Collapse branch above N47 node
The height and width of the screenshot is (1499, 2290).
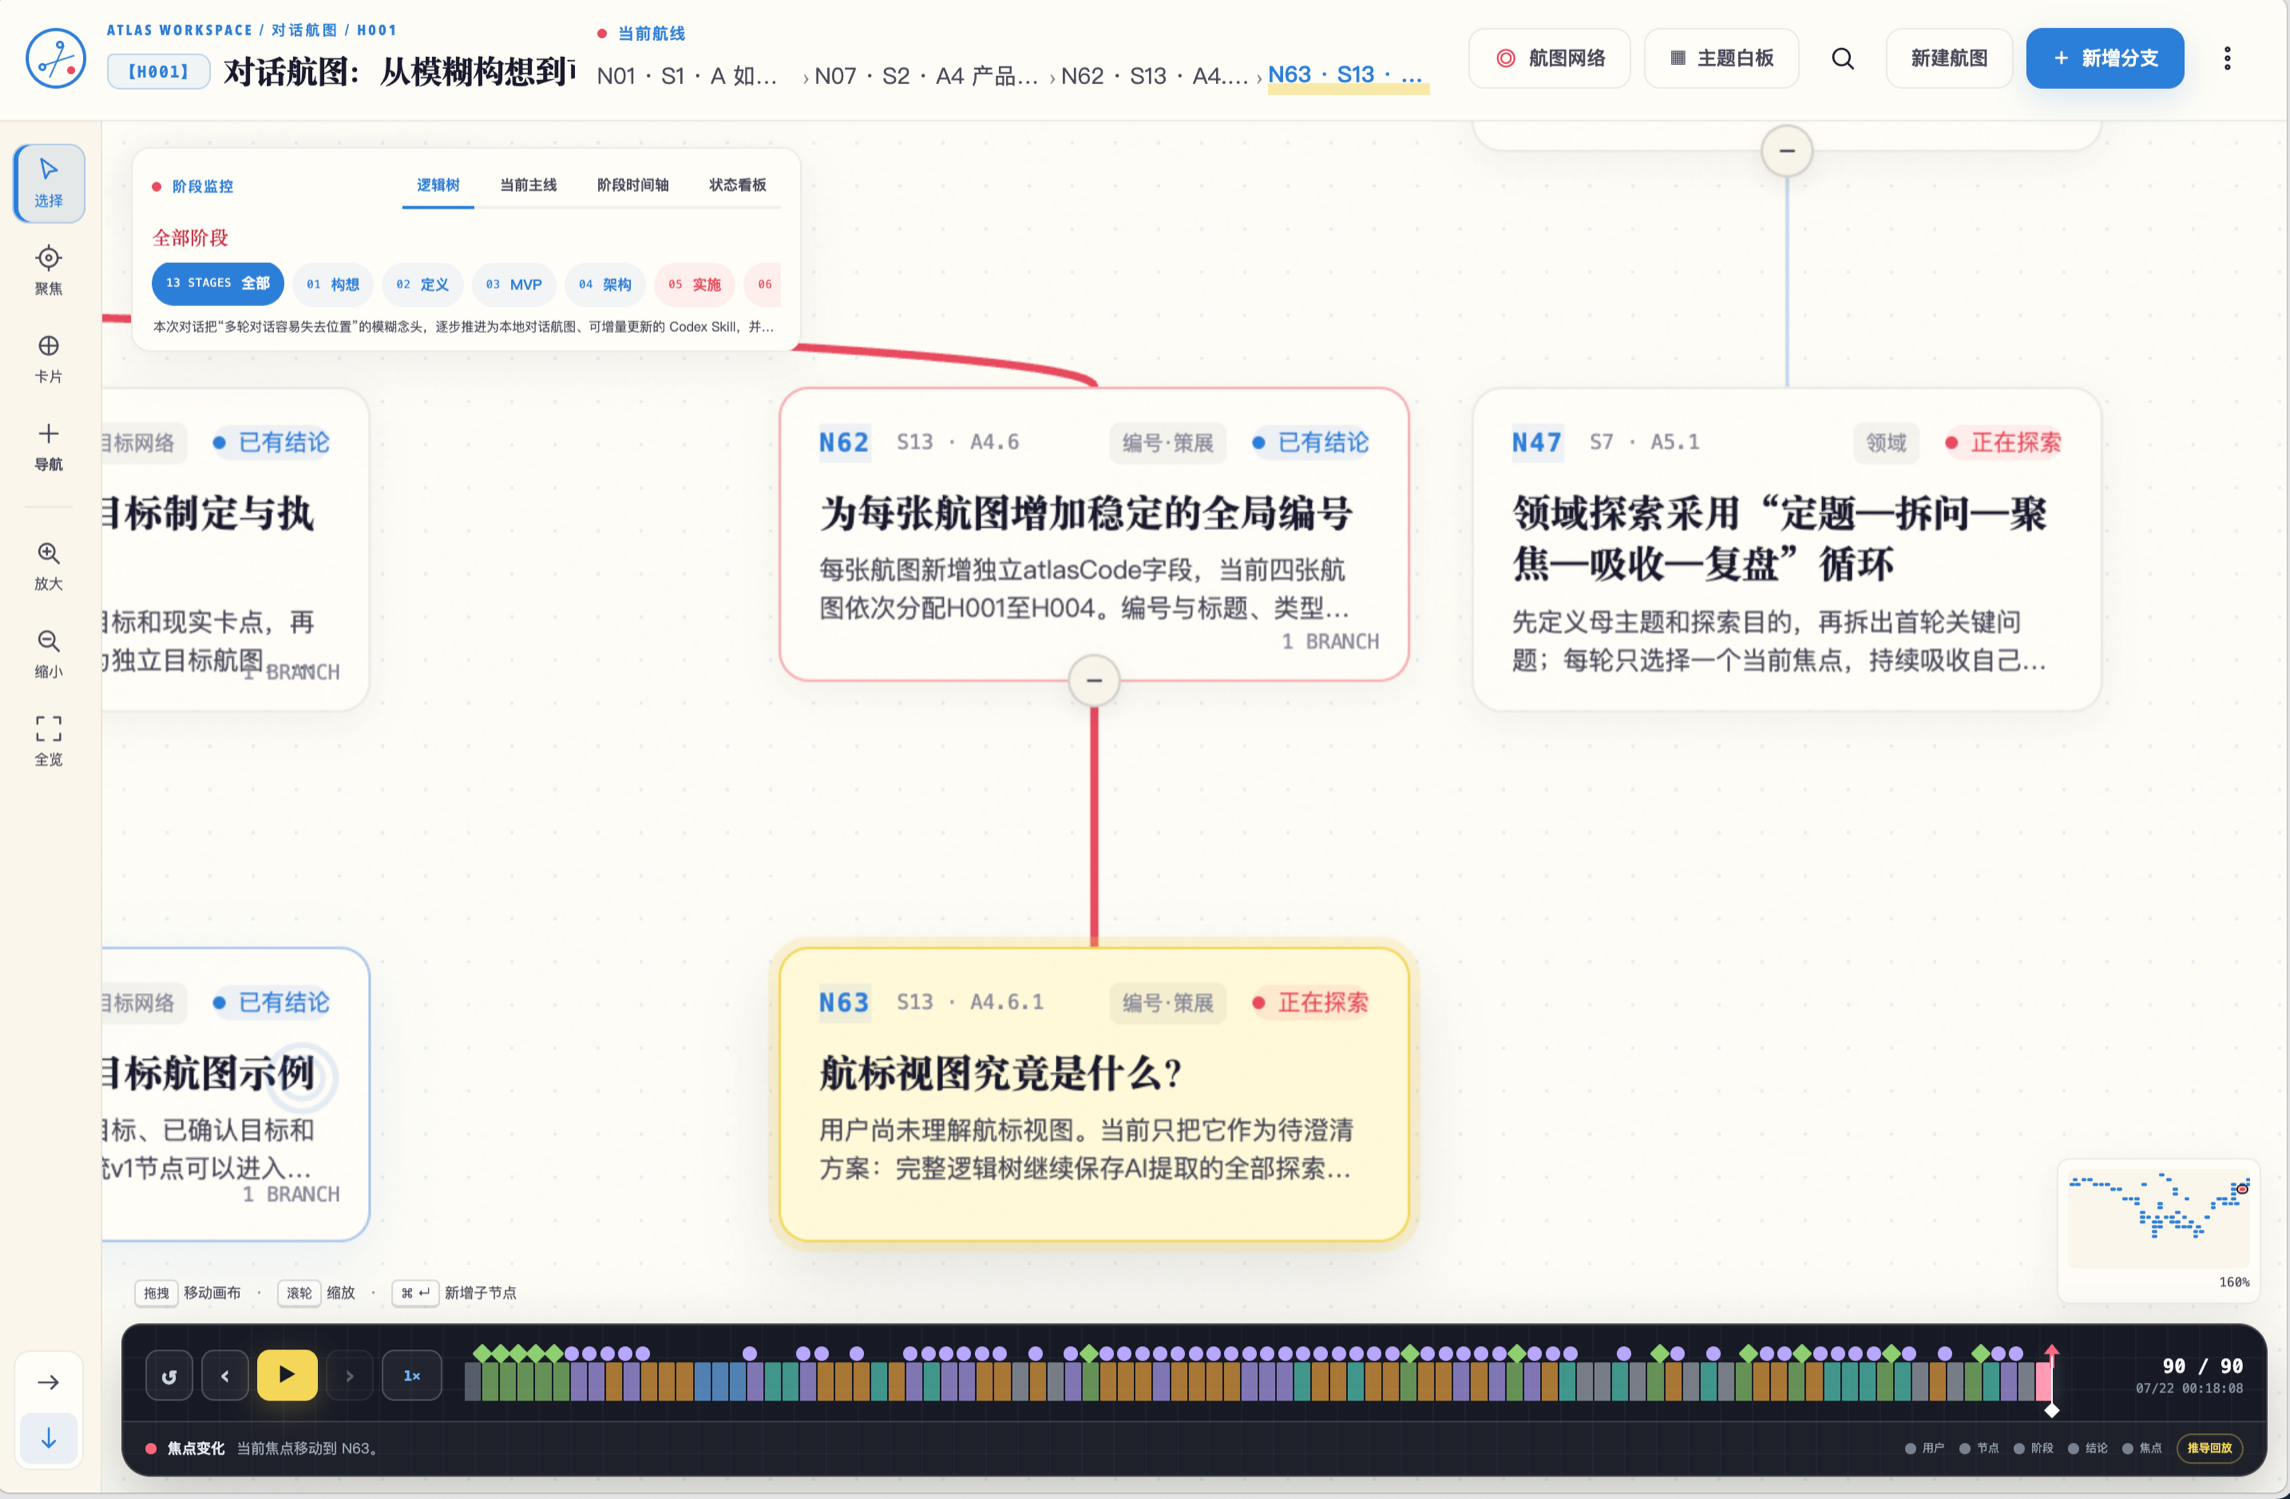(x=1787, y=151)
